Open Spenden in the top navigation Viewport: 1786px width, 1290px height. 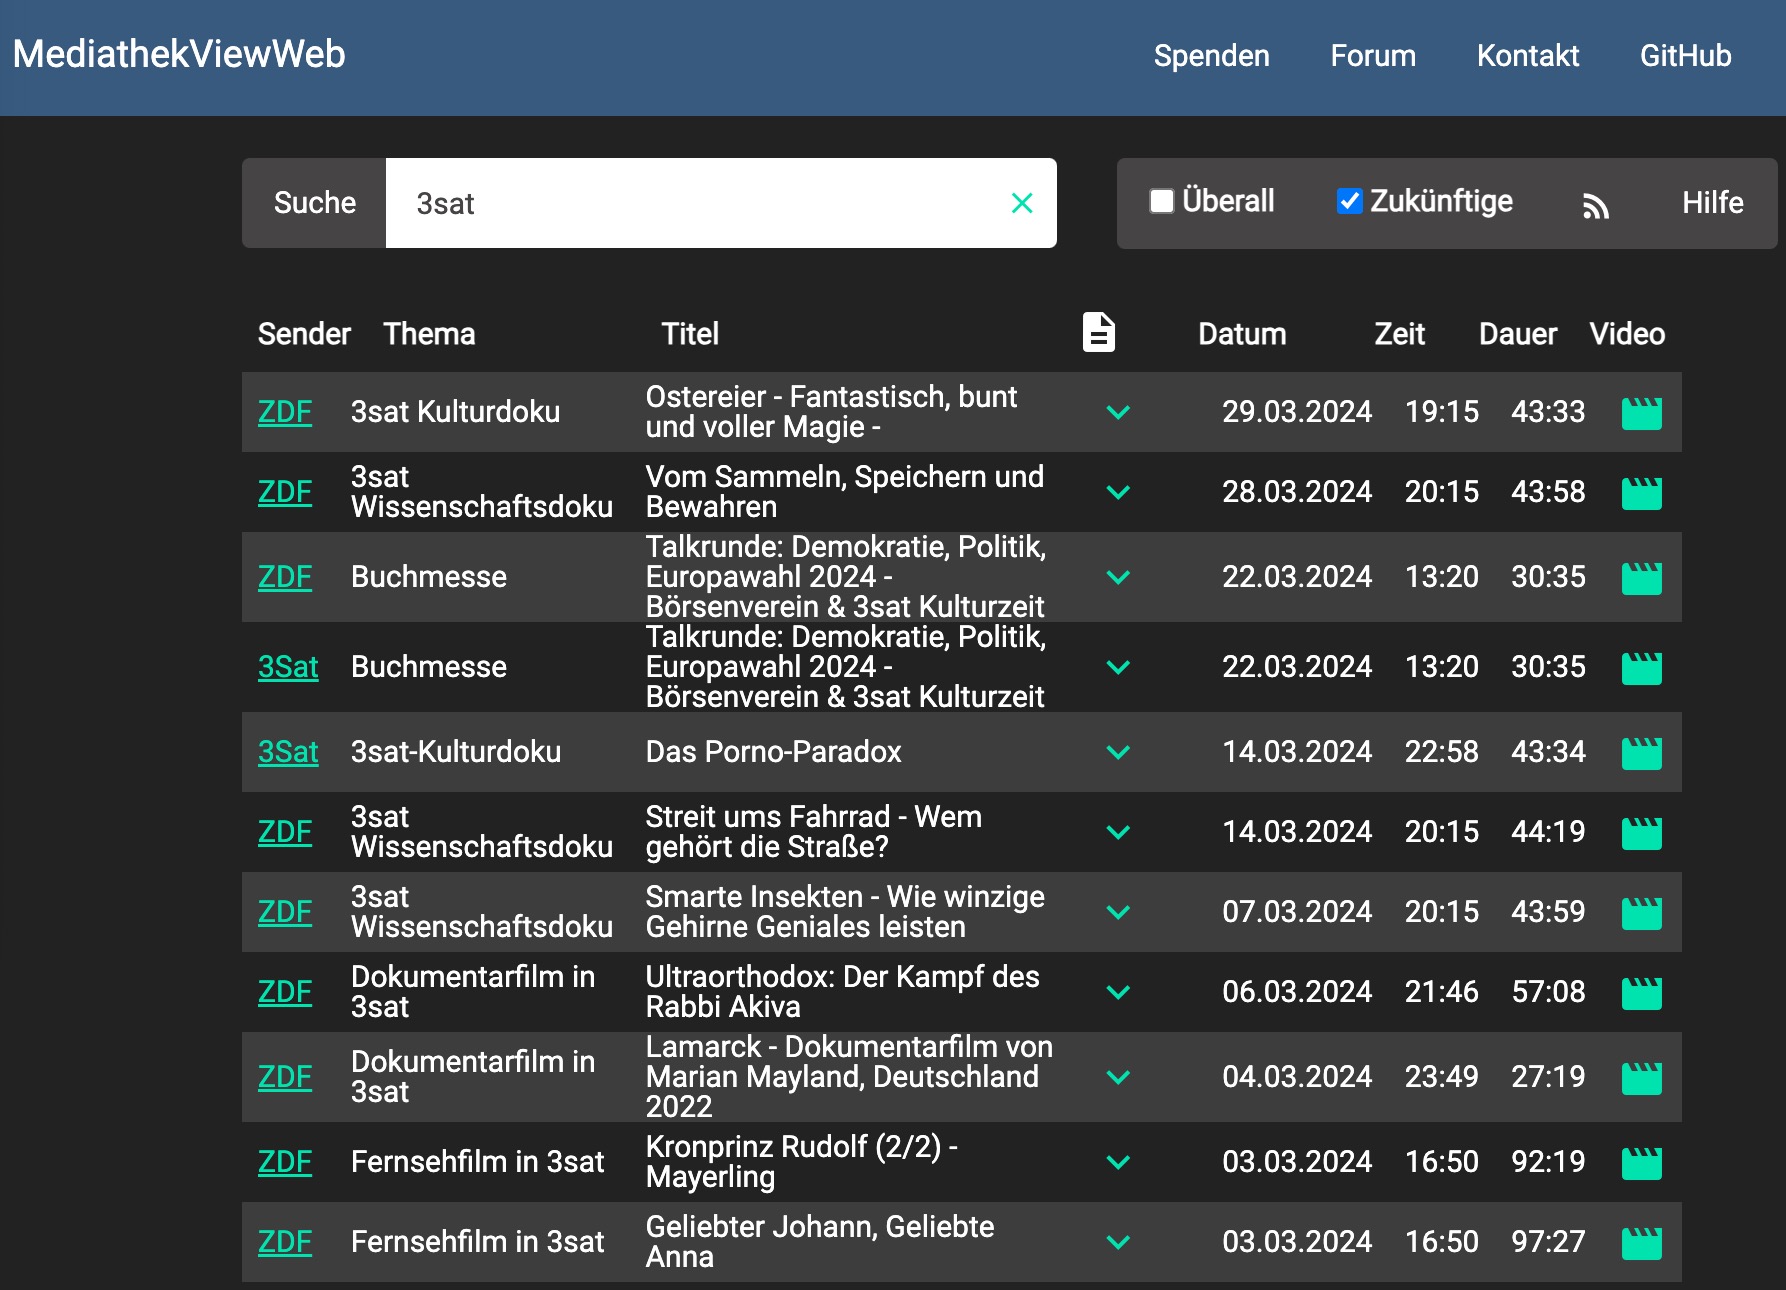(x=1211, y=56)
